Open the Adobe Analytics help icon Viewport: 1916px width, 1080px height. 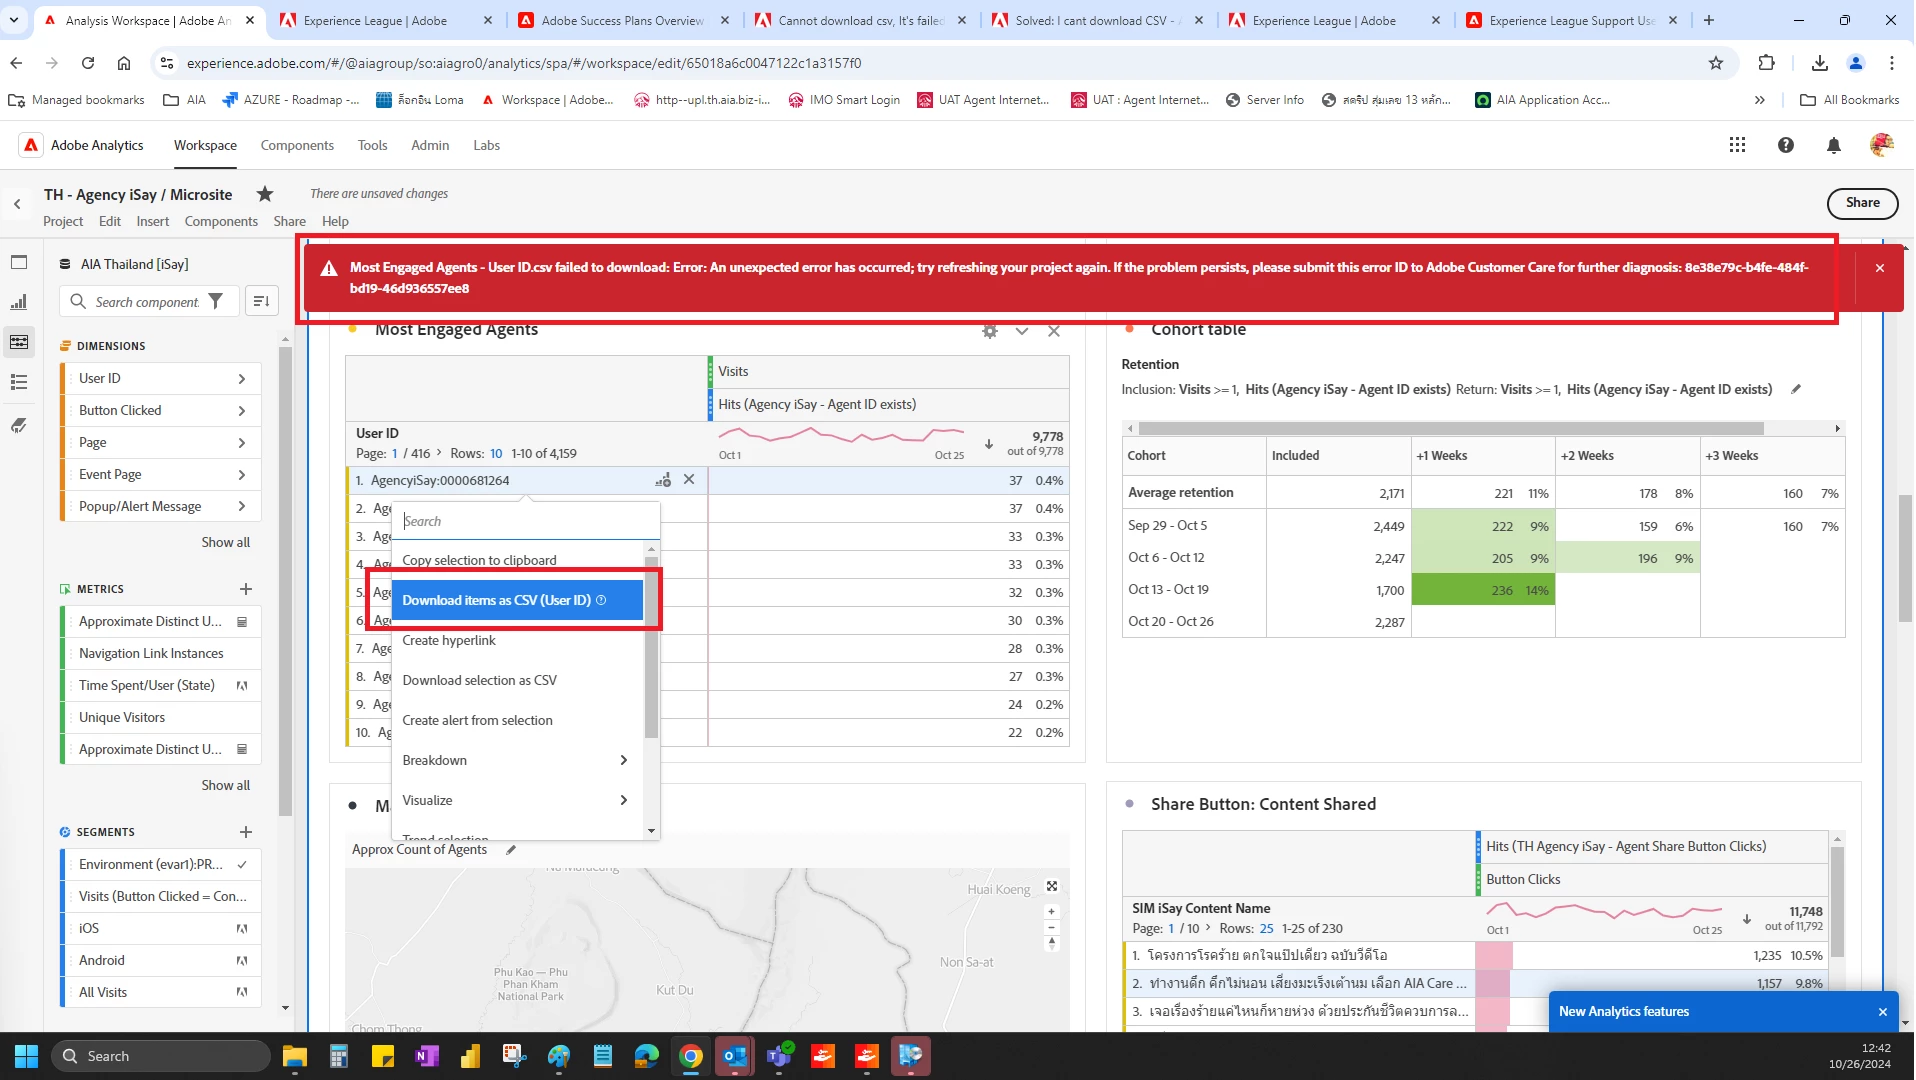click(1785, 145)
